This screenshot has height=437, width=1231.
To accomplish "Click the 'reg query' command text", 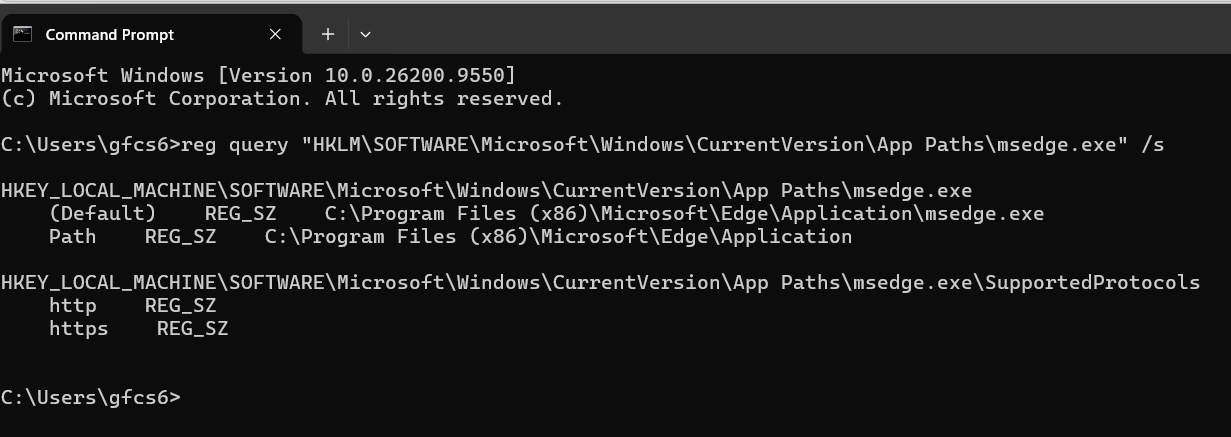I will tap(235, 145).
